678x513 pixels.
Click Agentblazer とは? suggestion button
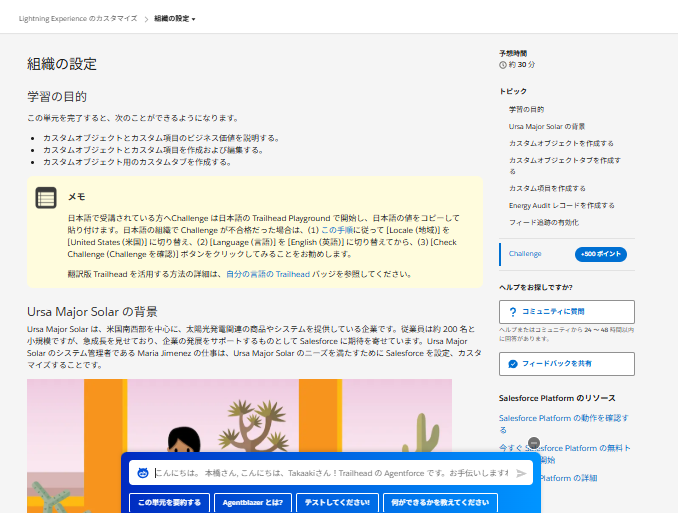pyautogui.click(x=253, y=503)
